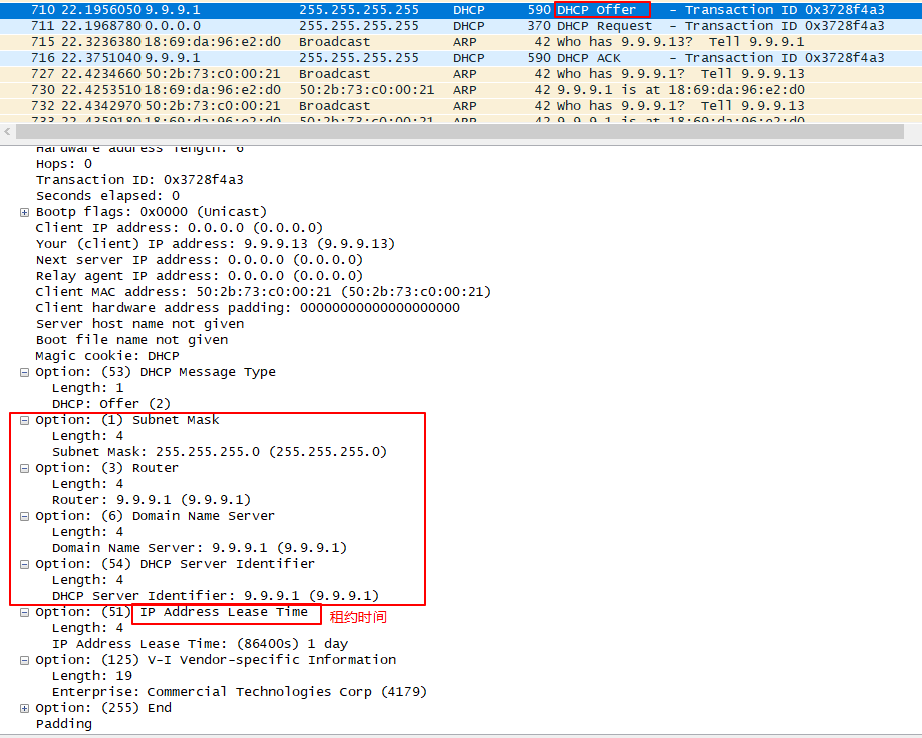
Task: Select IP Address Lease Time 86400s line
Action: 200,645
